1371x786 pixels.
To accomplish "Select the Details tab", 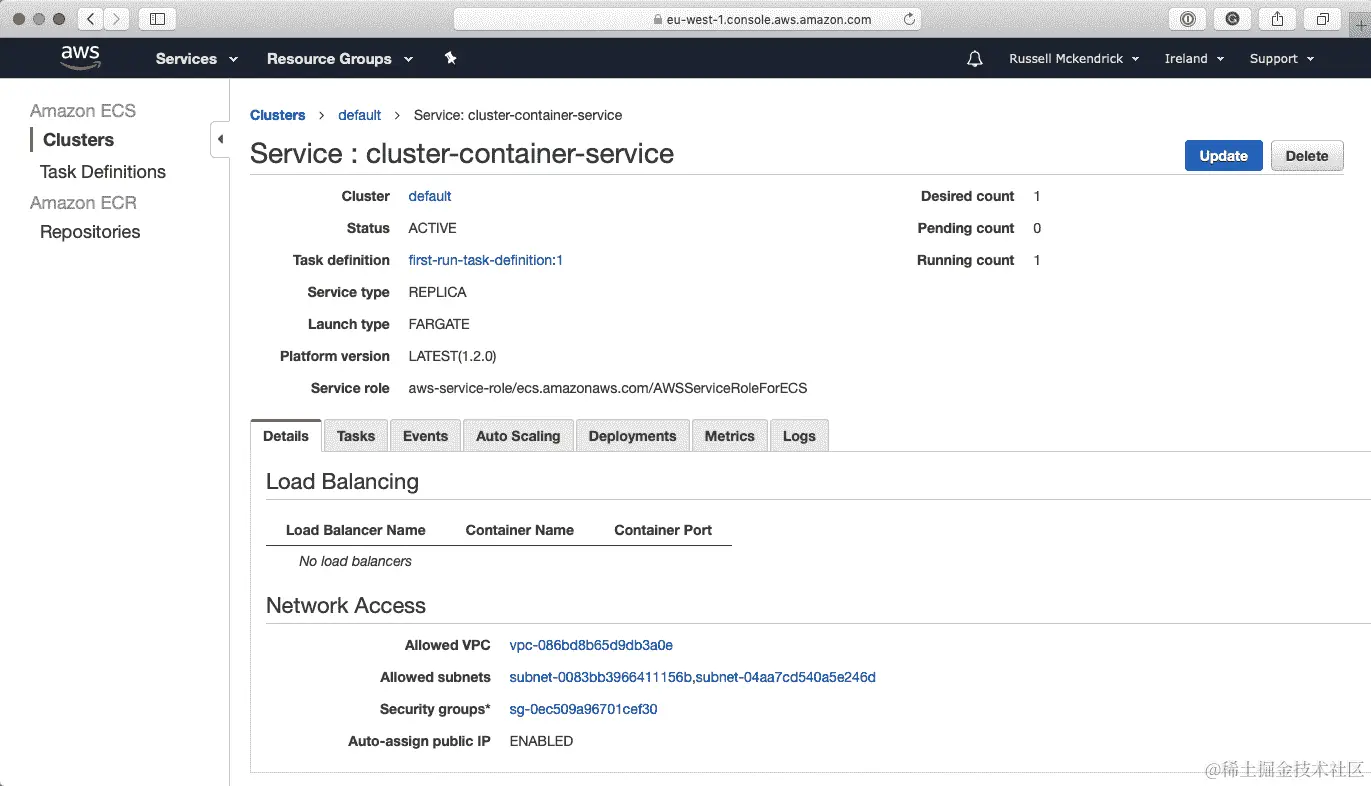I will (x=286, y=436).
